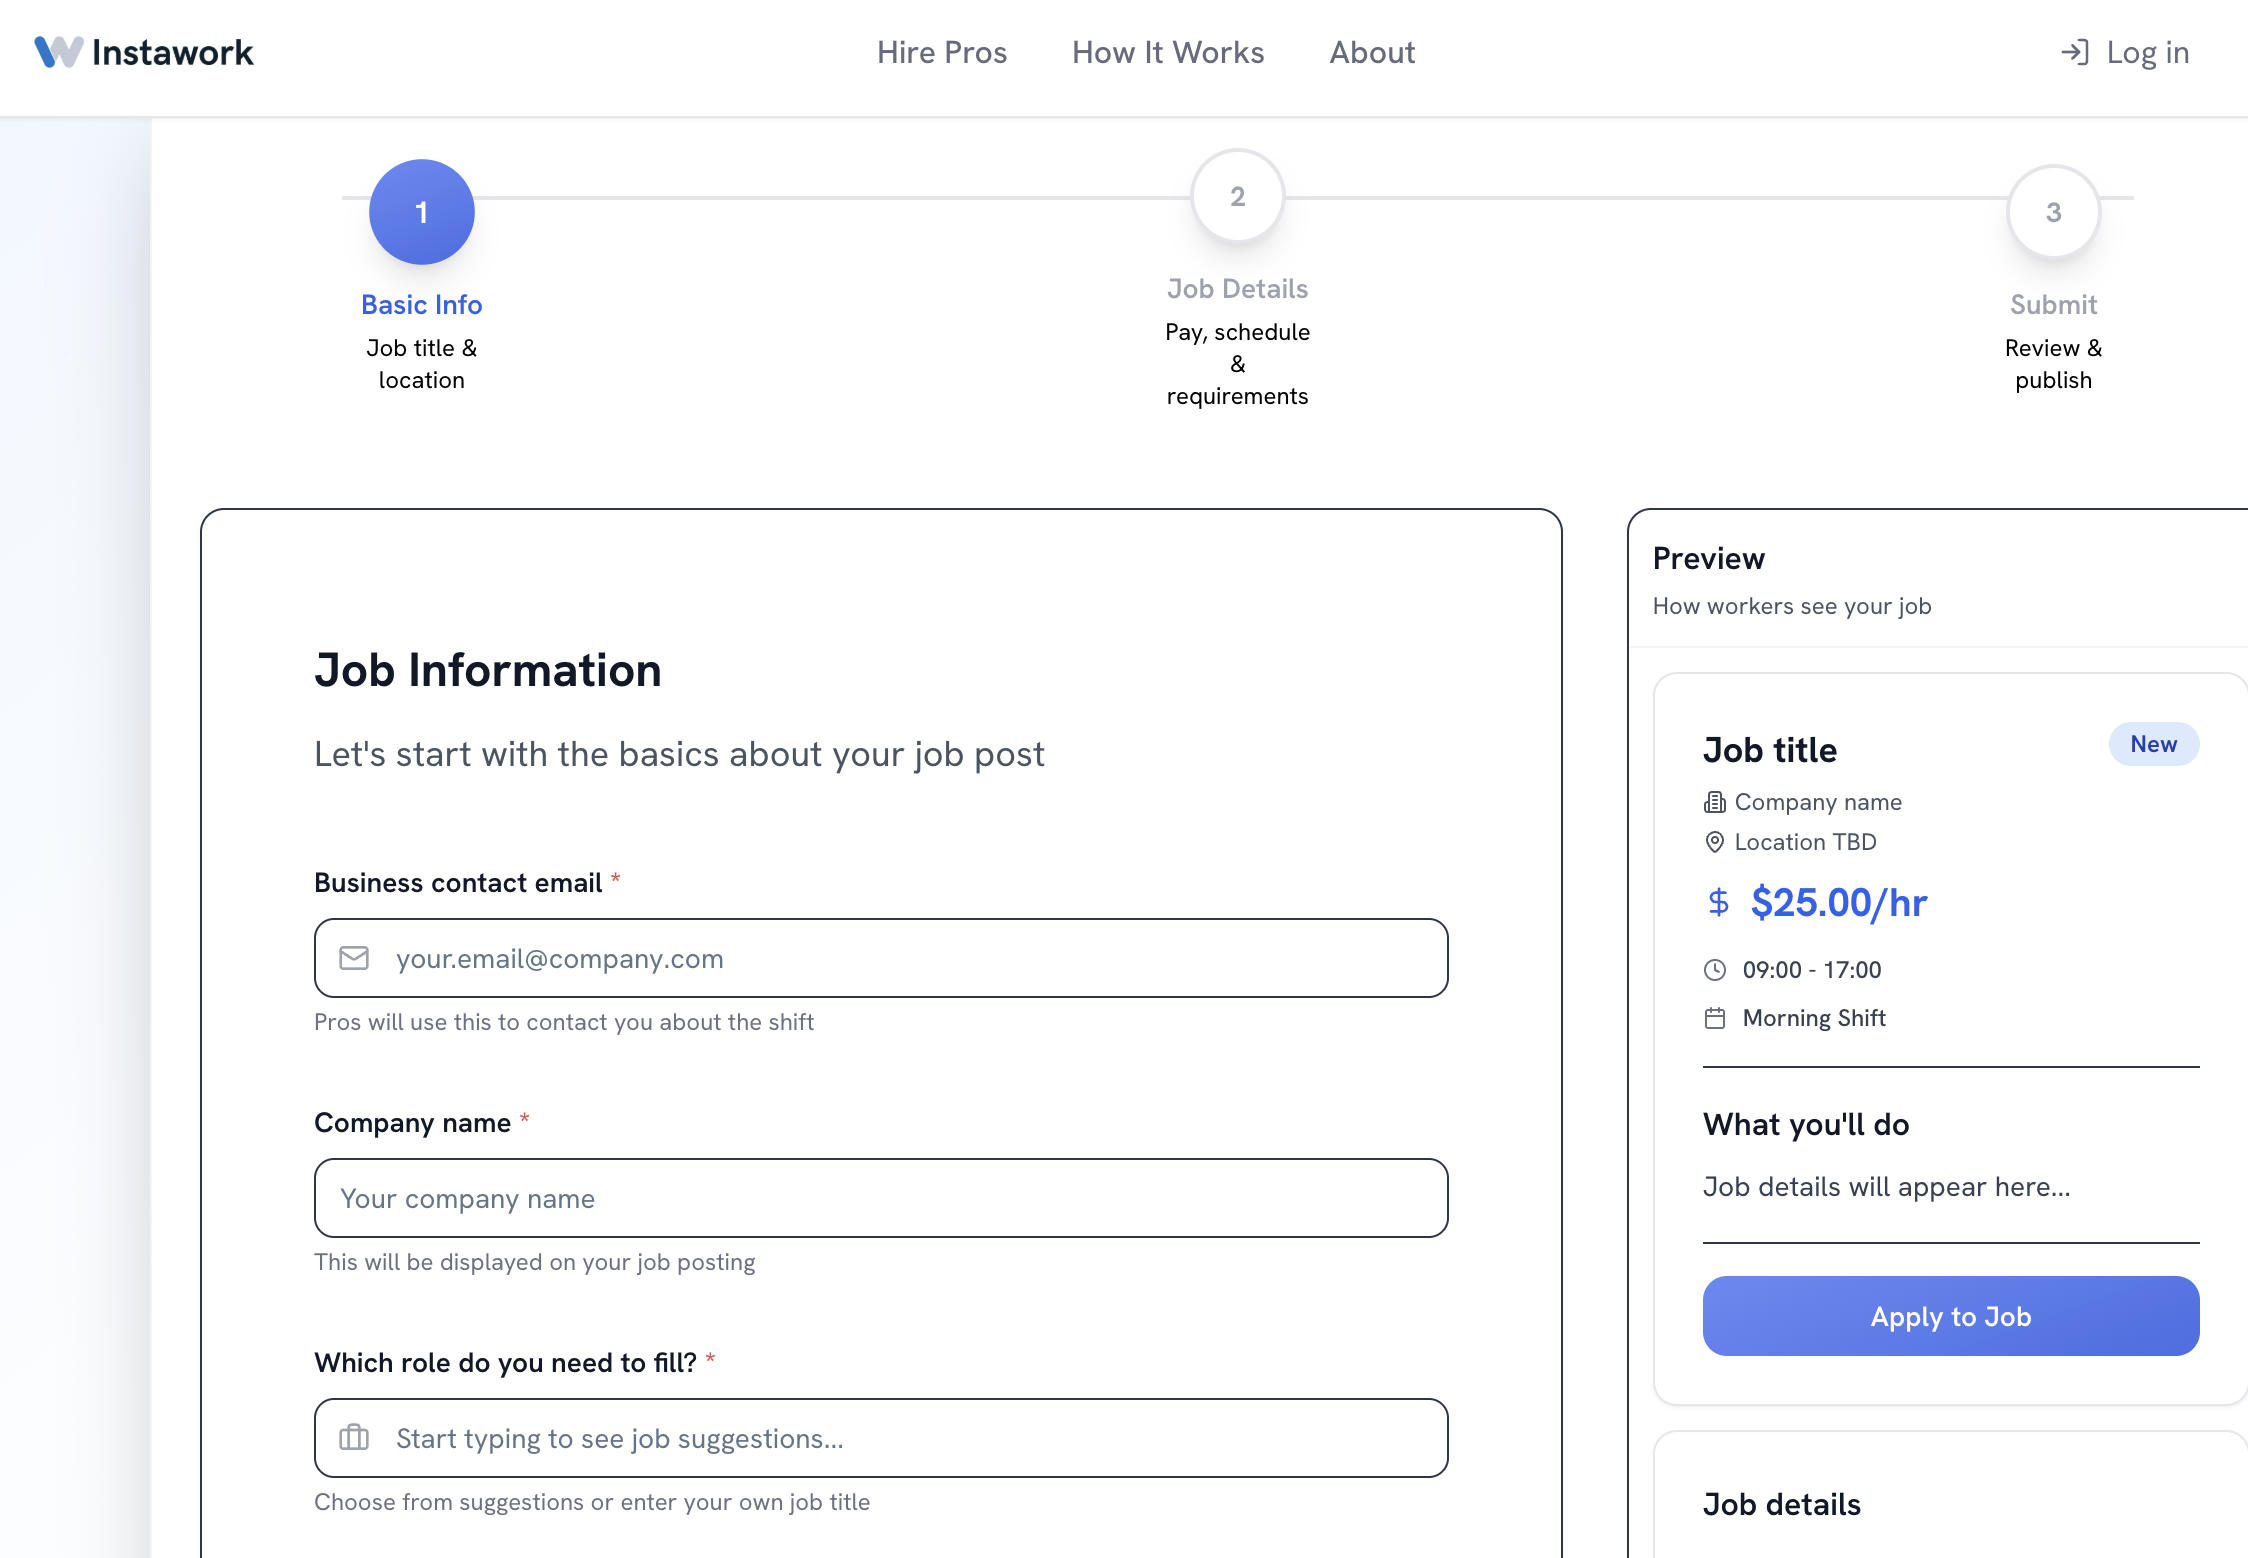Click the Instawork logo
Screen dimensions: 2248x1558
coord(144,52)
